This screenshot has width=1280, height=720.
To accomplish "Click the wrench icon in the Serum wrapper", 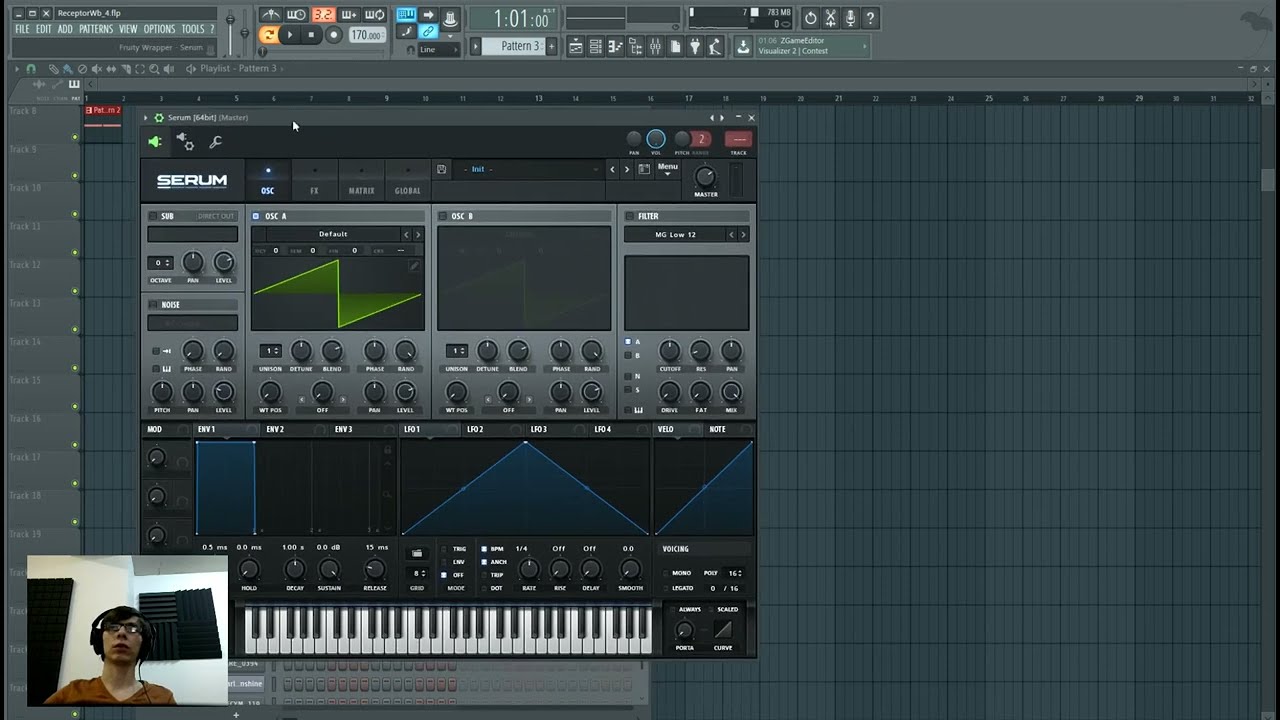I will (216, 142).
